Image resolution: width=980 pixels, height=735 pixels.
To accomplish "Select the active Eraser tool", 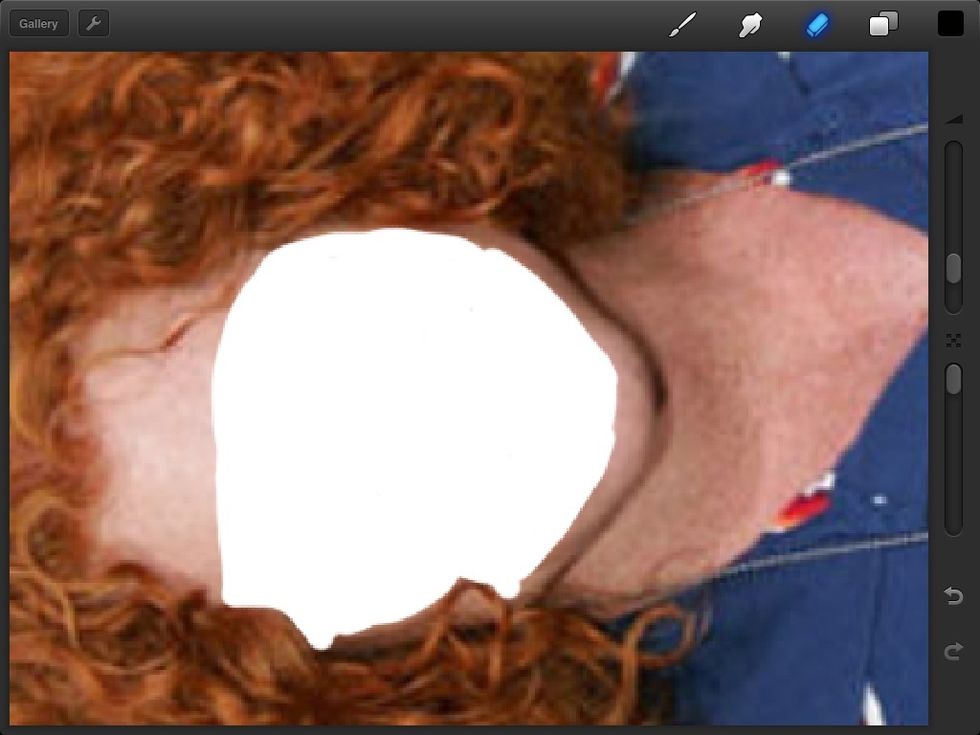I will [818, 25].
